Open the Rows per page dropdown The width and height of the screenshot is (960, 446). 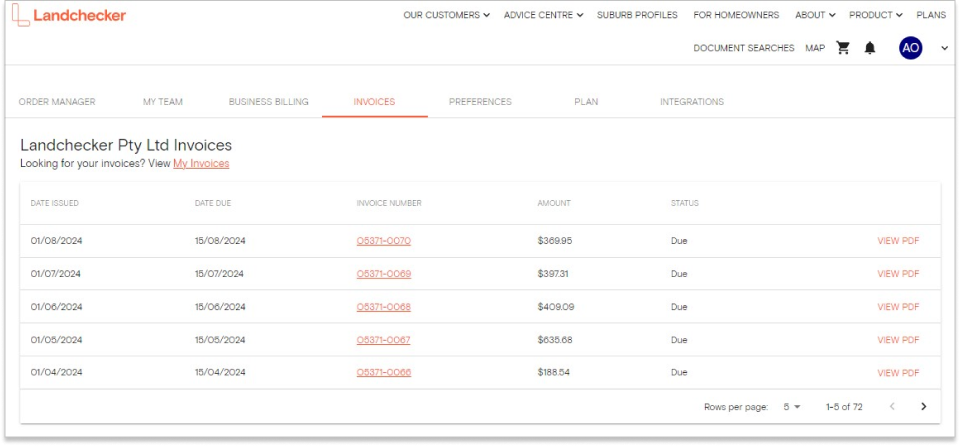792,407
